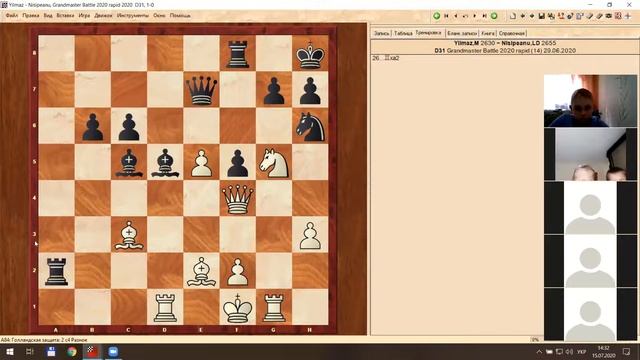The height and width of the screenshot is (360, 640).
Task: Step back one move with left arrow
Action: click(x=456, y=16)
